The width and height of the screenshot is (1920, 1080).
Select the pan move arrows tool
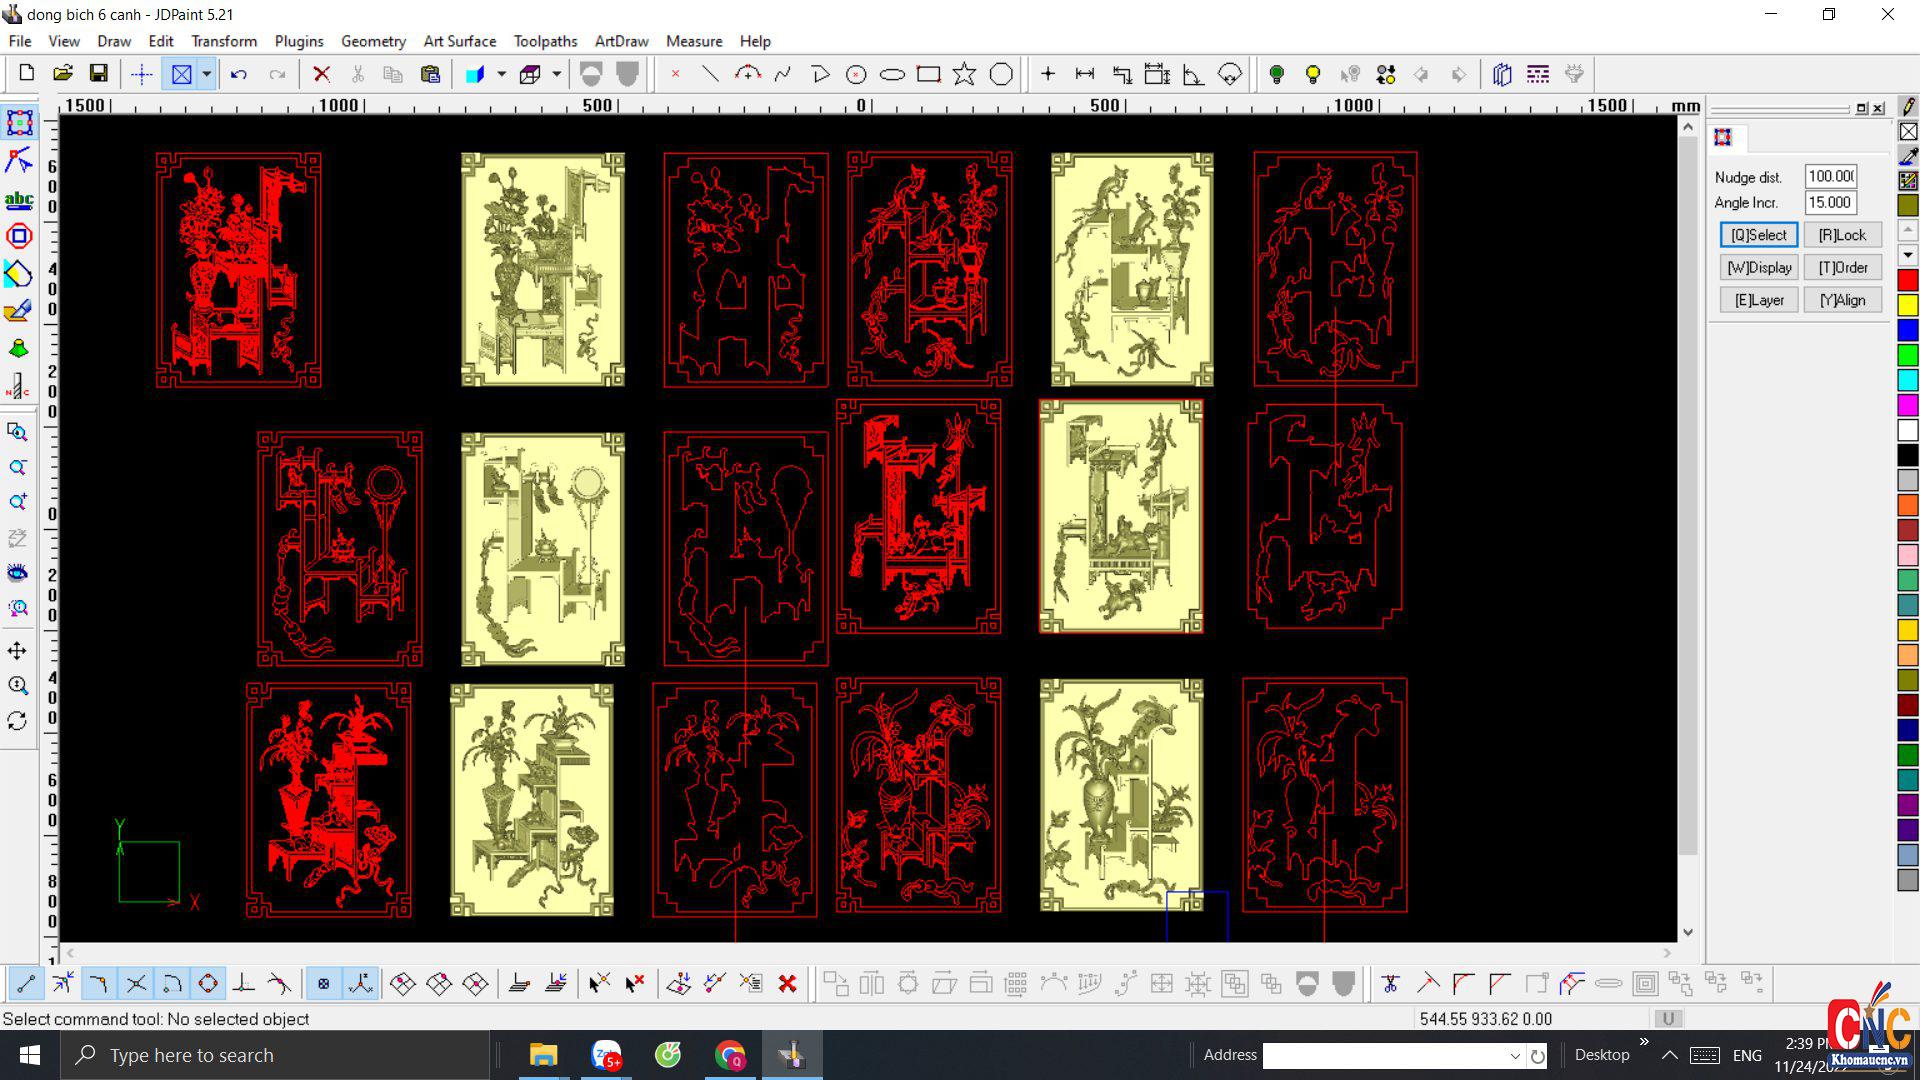(x=18, y=651)
